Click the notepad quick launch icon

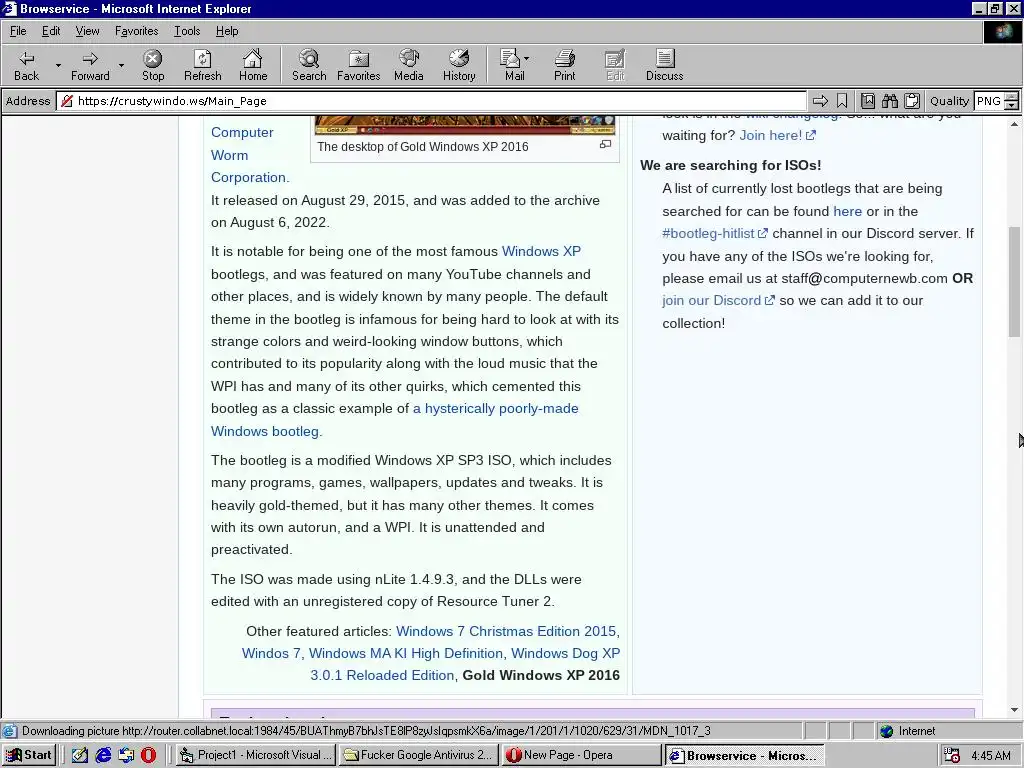[80, 755]
